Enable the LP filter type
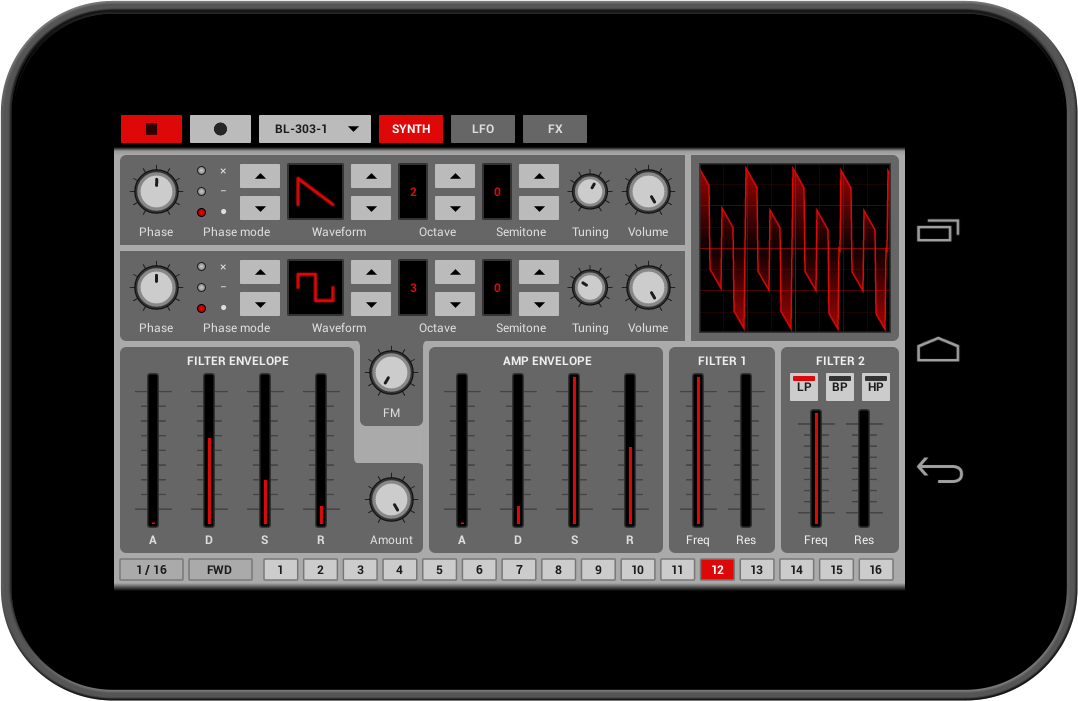The height and width of the screenshot is (701, 1078). point(804,386)
